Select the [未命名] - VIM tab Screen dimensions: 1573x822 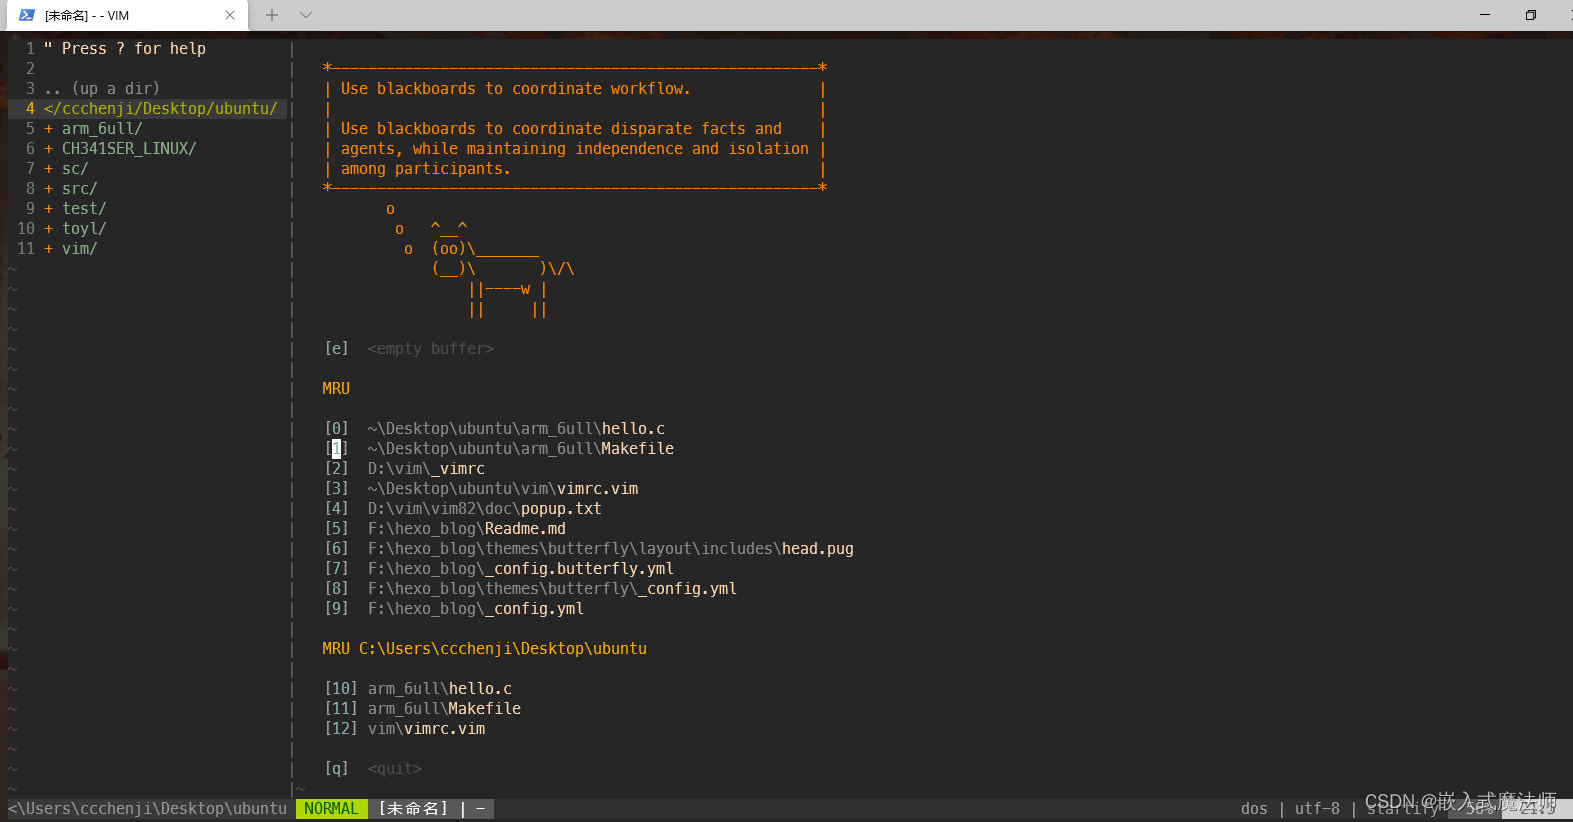pyautogui.click(x=126, y=15)
